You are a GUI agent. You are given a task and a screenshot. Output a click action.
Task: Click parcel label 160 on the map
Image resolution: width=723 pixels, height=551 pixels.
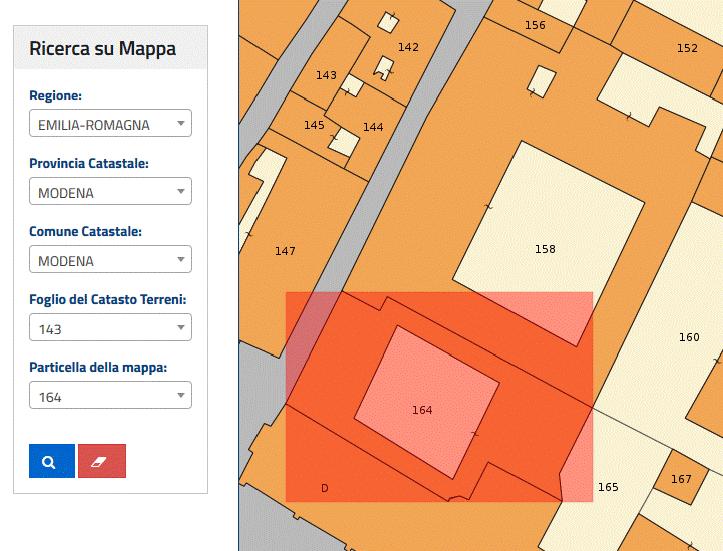pos(689,337)
